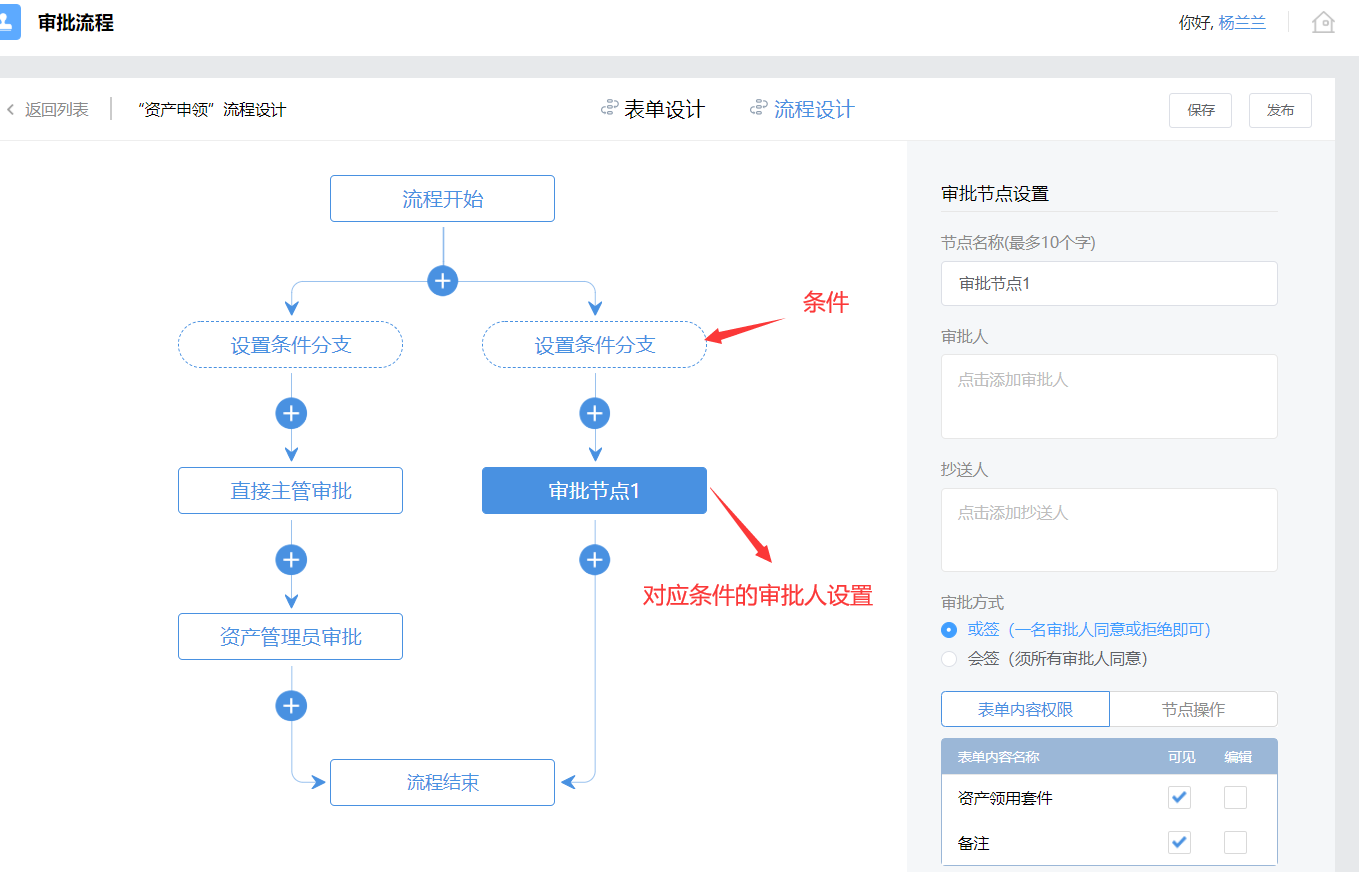The height and width of the screenshot is (872, 1359).
Task: Enable 编辑 checkbox for 资产领用套件
Action: coord(1236,797)
